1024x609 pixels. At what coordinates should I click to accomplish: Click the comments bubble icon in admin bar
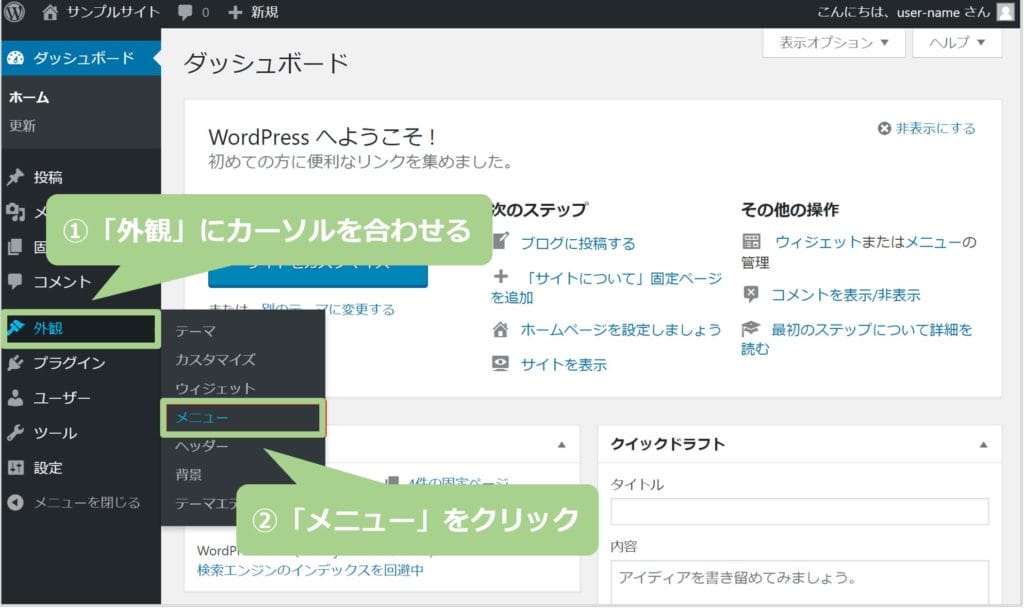[185, 13]
